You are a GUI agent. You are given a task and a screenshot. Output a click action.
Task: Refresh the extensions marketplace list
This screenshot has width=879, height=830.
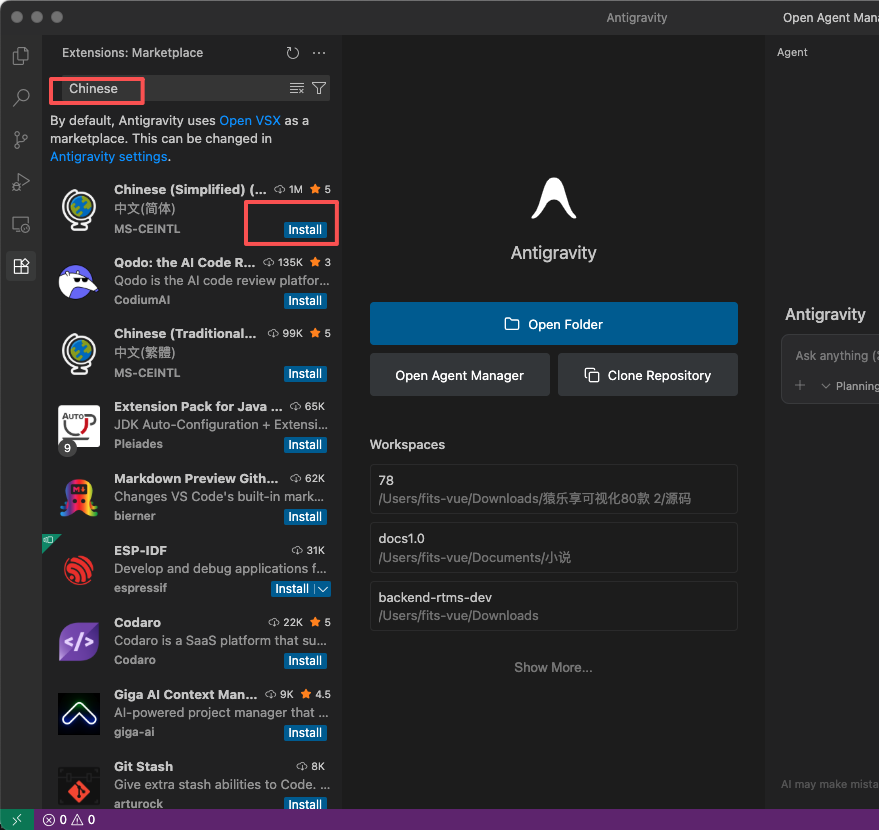coord(292,53)
